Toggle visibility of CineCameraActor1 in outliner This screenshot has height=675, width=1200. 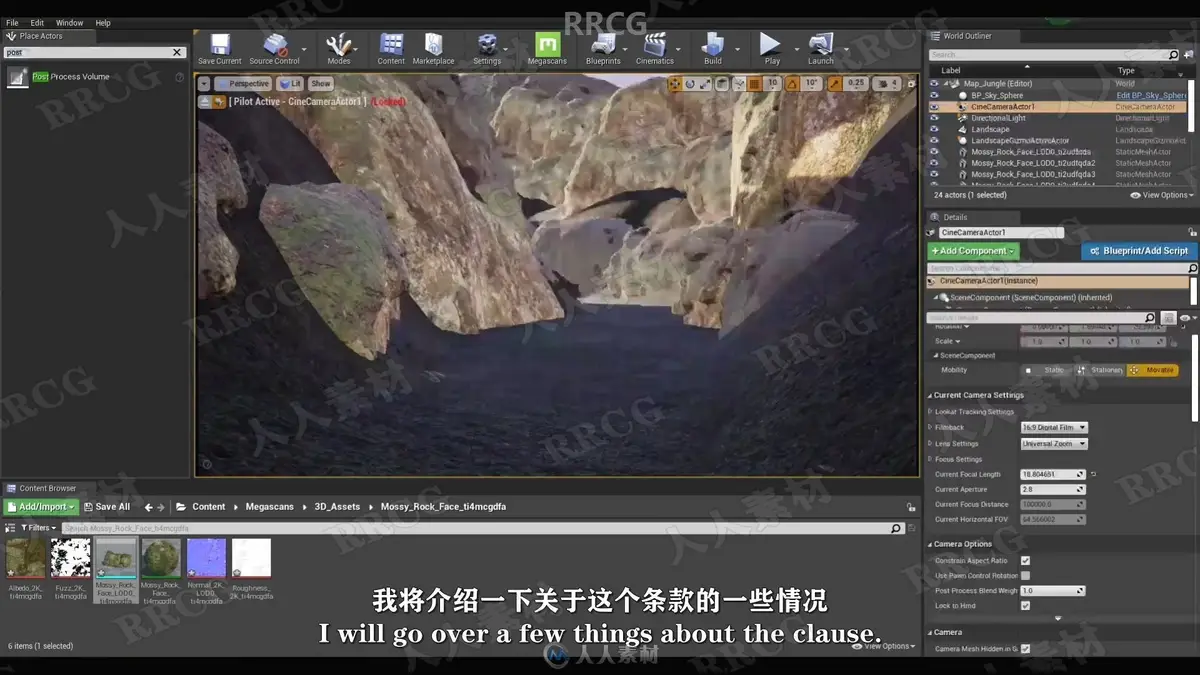934,107
